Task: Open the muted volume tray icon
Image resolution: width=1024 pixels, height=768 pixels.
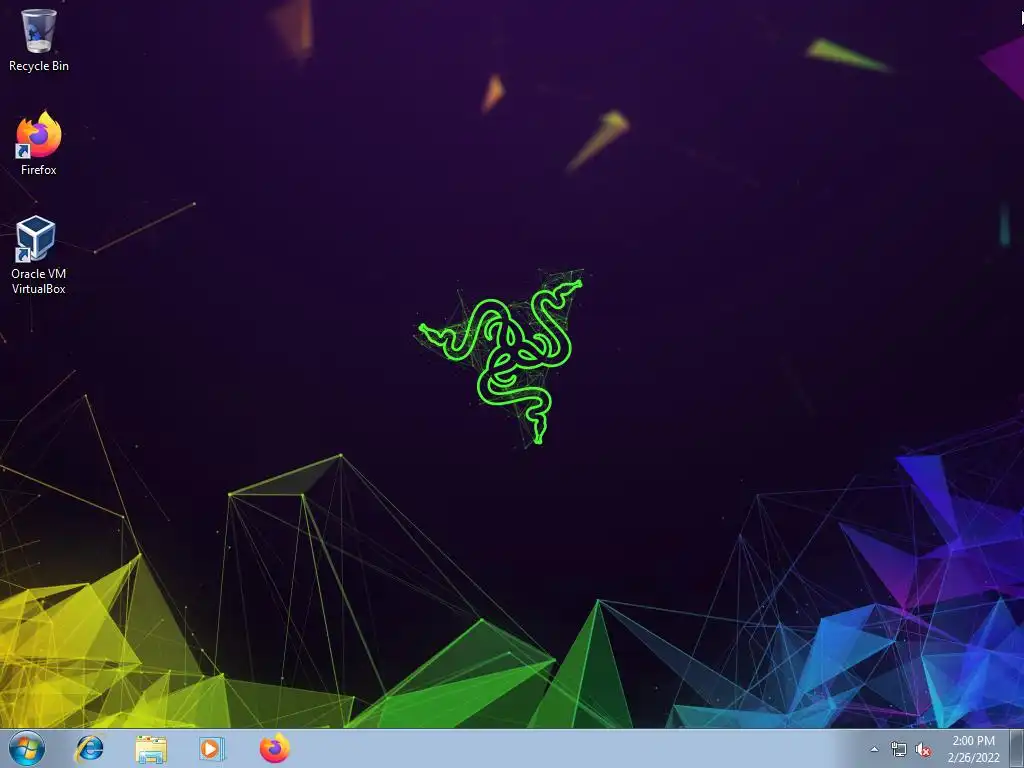Action: (x=923, y=750)
